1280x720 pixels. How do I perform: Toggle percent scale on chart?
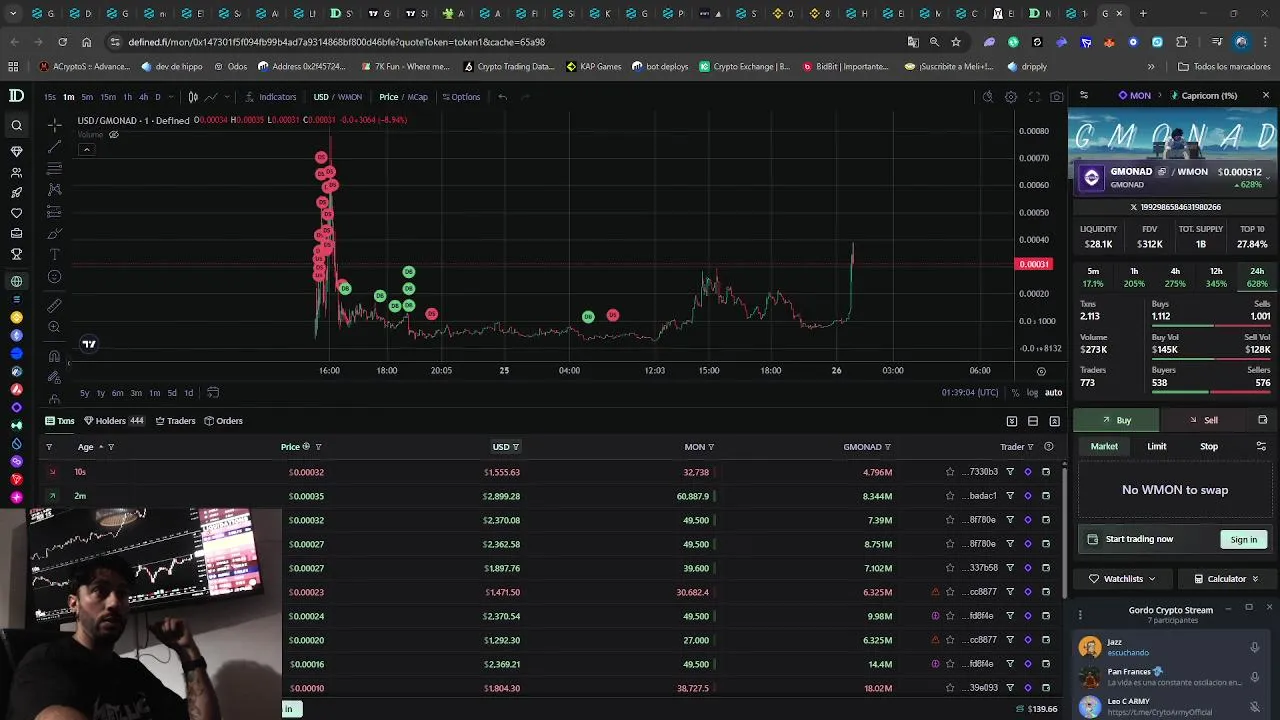[1016, 393]
